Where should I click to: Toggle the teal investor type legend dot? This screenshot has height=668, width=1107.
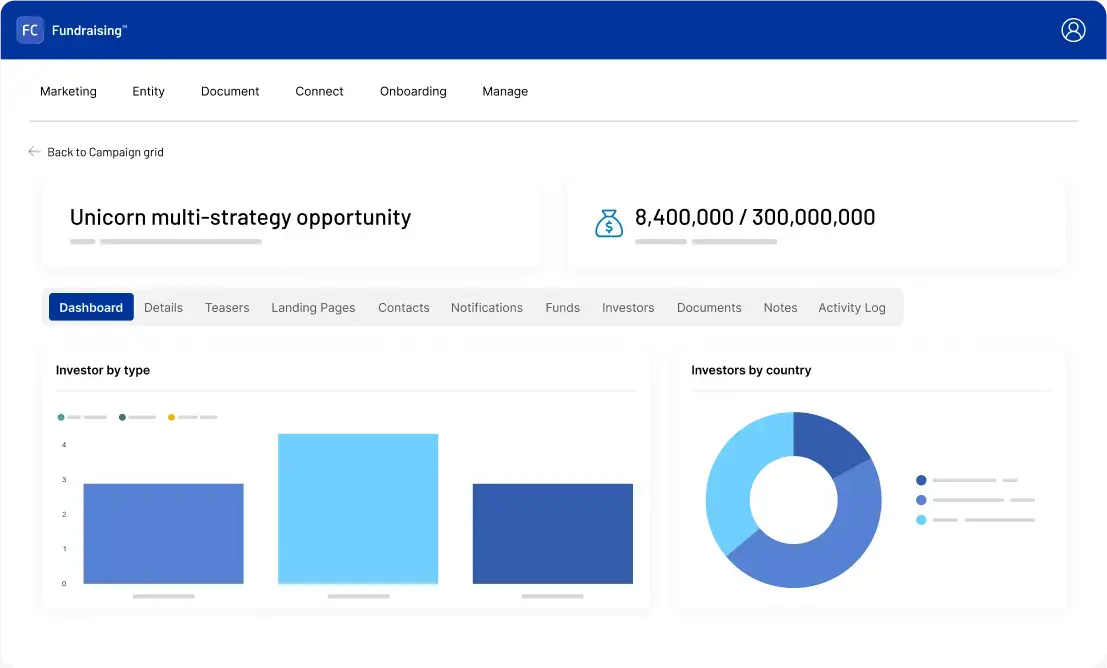[61, 417]
